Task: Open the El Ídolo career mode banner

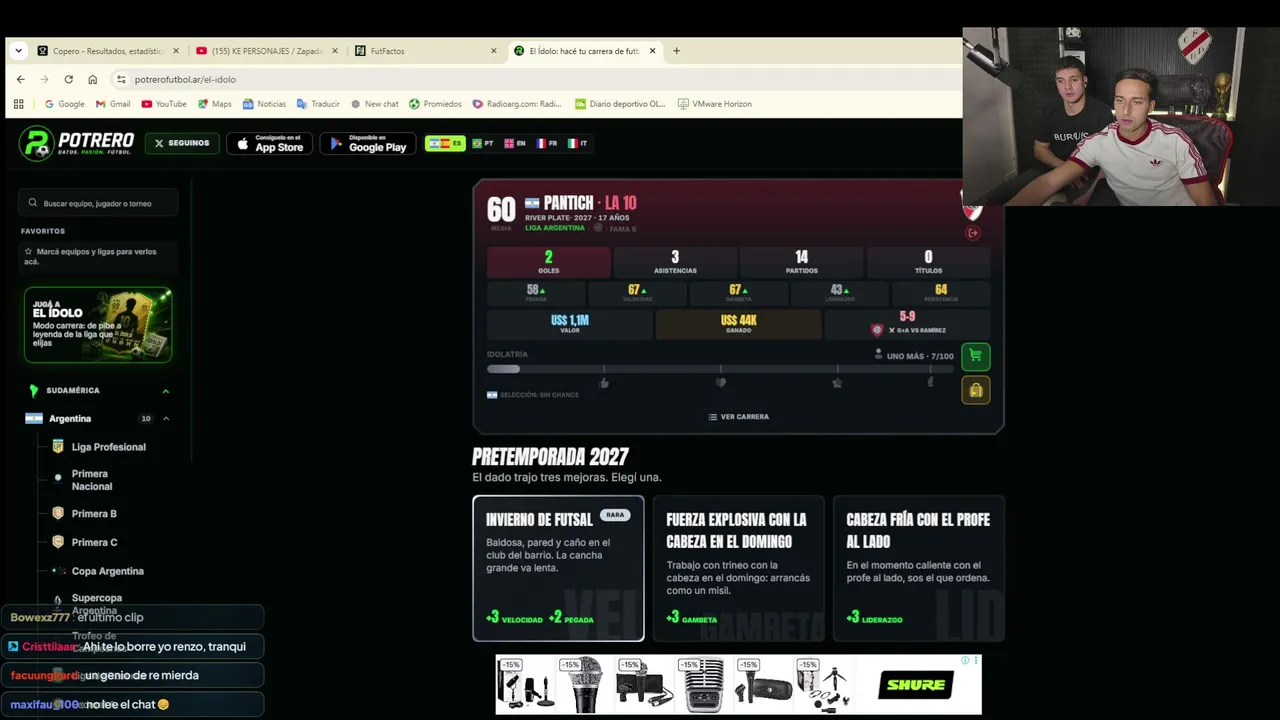Action: pos(98,325)
